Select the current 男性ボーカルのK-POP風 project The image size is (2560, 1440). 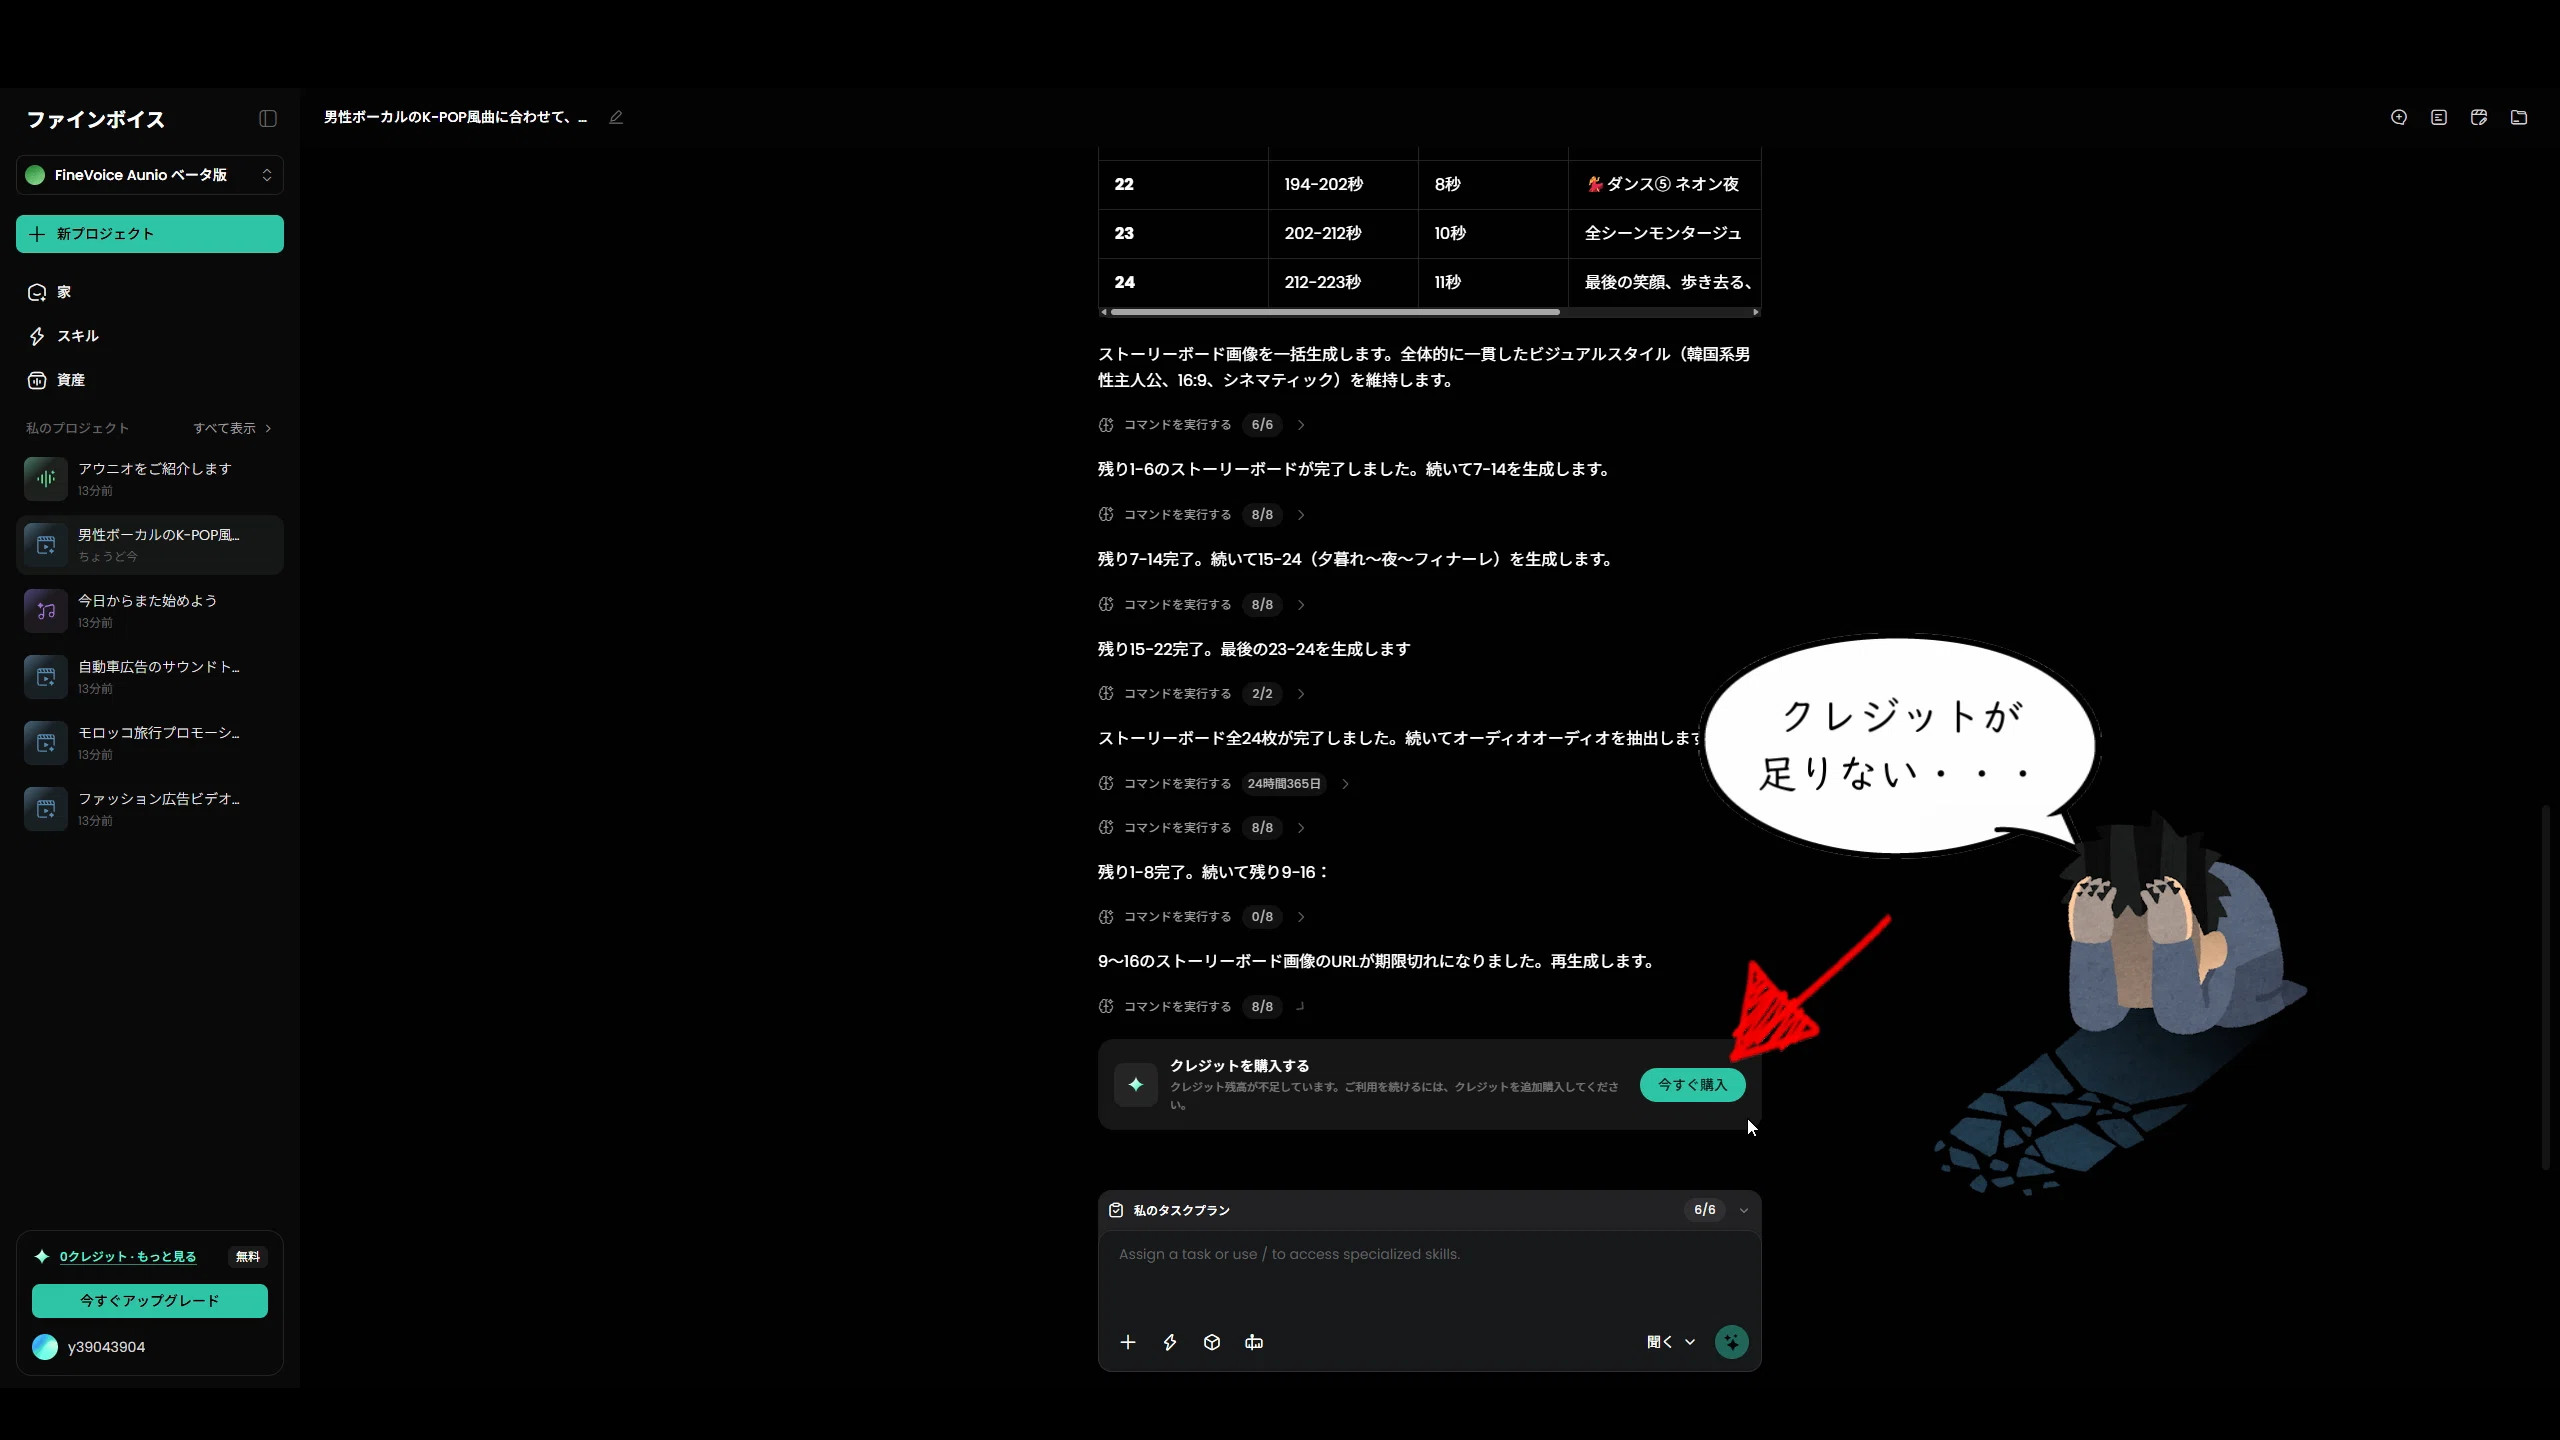click(150, 545)
